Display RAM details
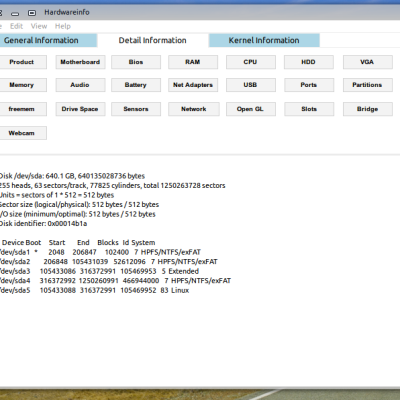 point(193,62)
